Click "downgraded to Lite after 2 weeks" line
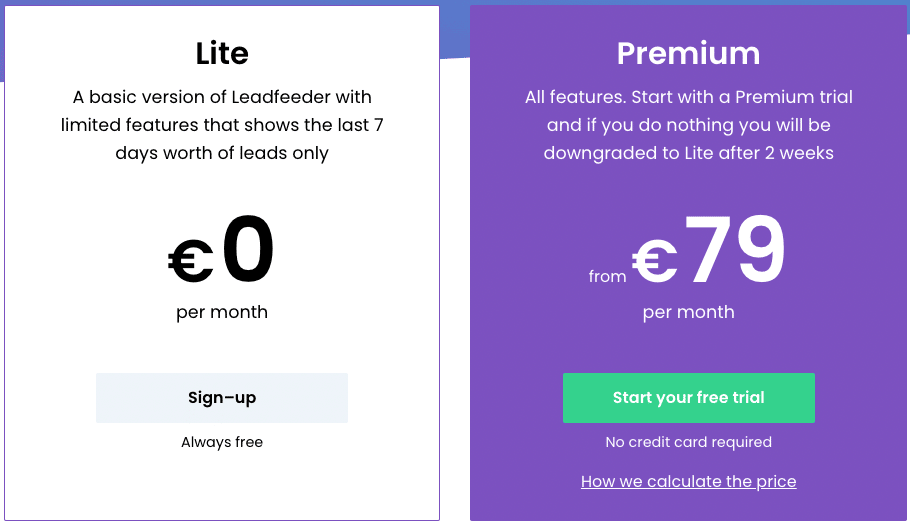The width and height of the screenshot is (910, 530). pos(688,153)
